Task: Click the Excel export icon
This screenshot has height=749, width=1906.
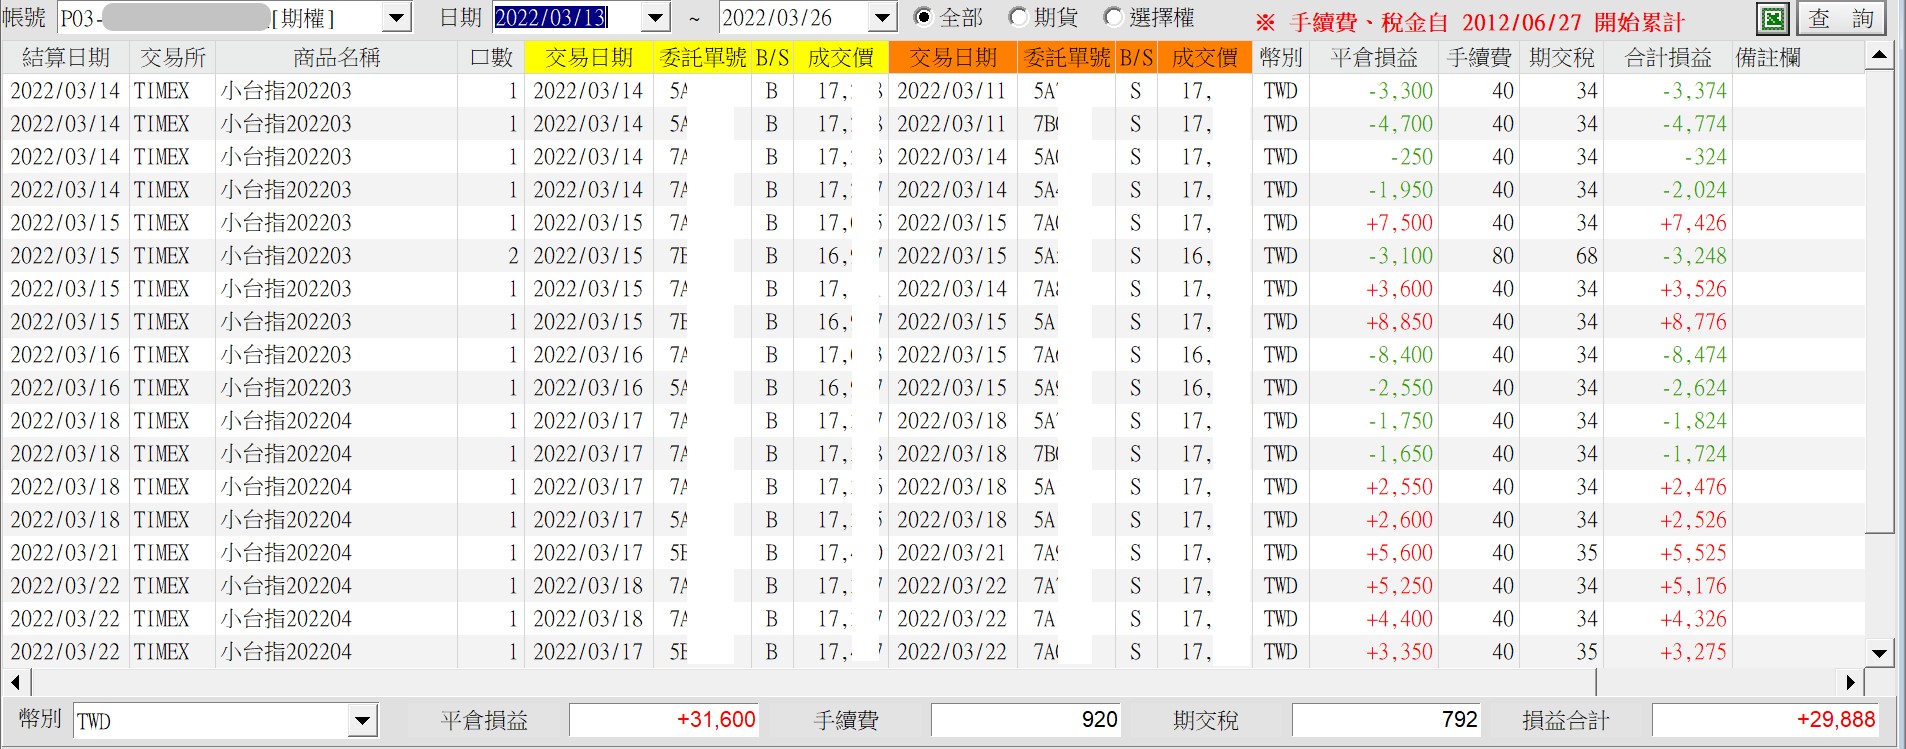Action: click(1772, 19)
